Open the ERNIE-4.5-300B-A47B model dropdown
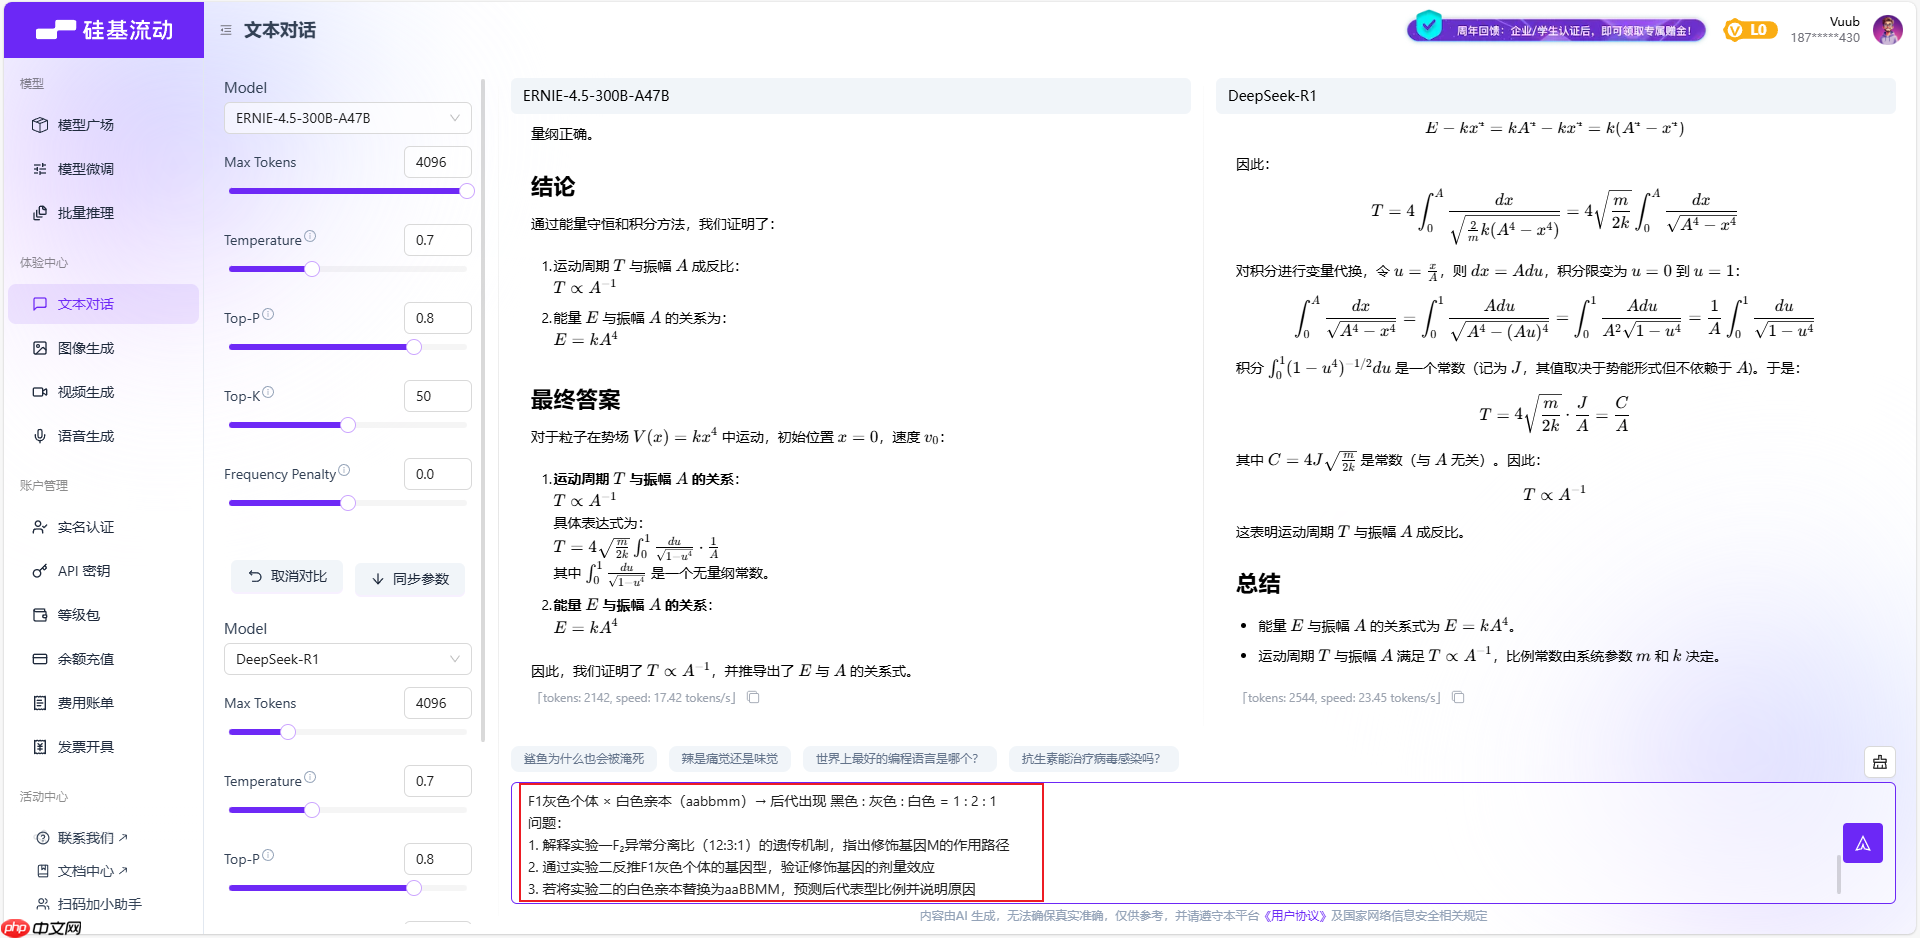 (347, 117)
